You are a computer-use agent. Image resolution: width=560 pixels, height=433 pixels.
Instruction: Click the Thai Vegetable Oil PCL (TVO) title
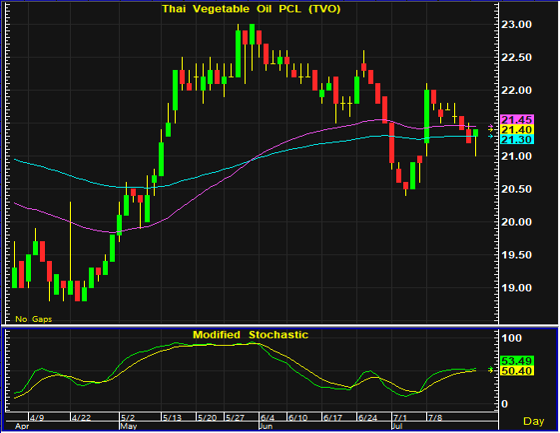[251, 9]
